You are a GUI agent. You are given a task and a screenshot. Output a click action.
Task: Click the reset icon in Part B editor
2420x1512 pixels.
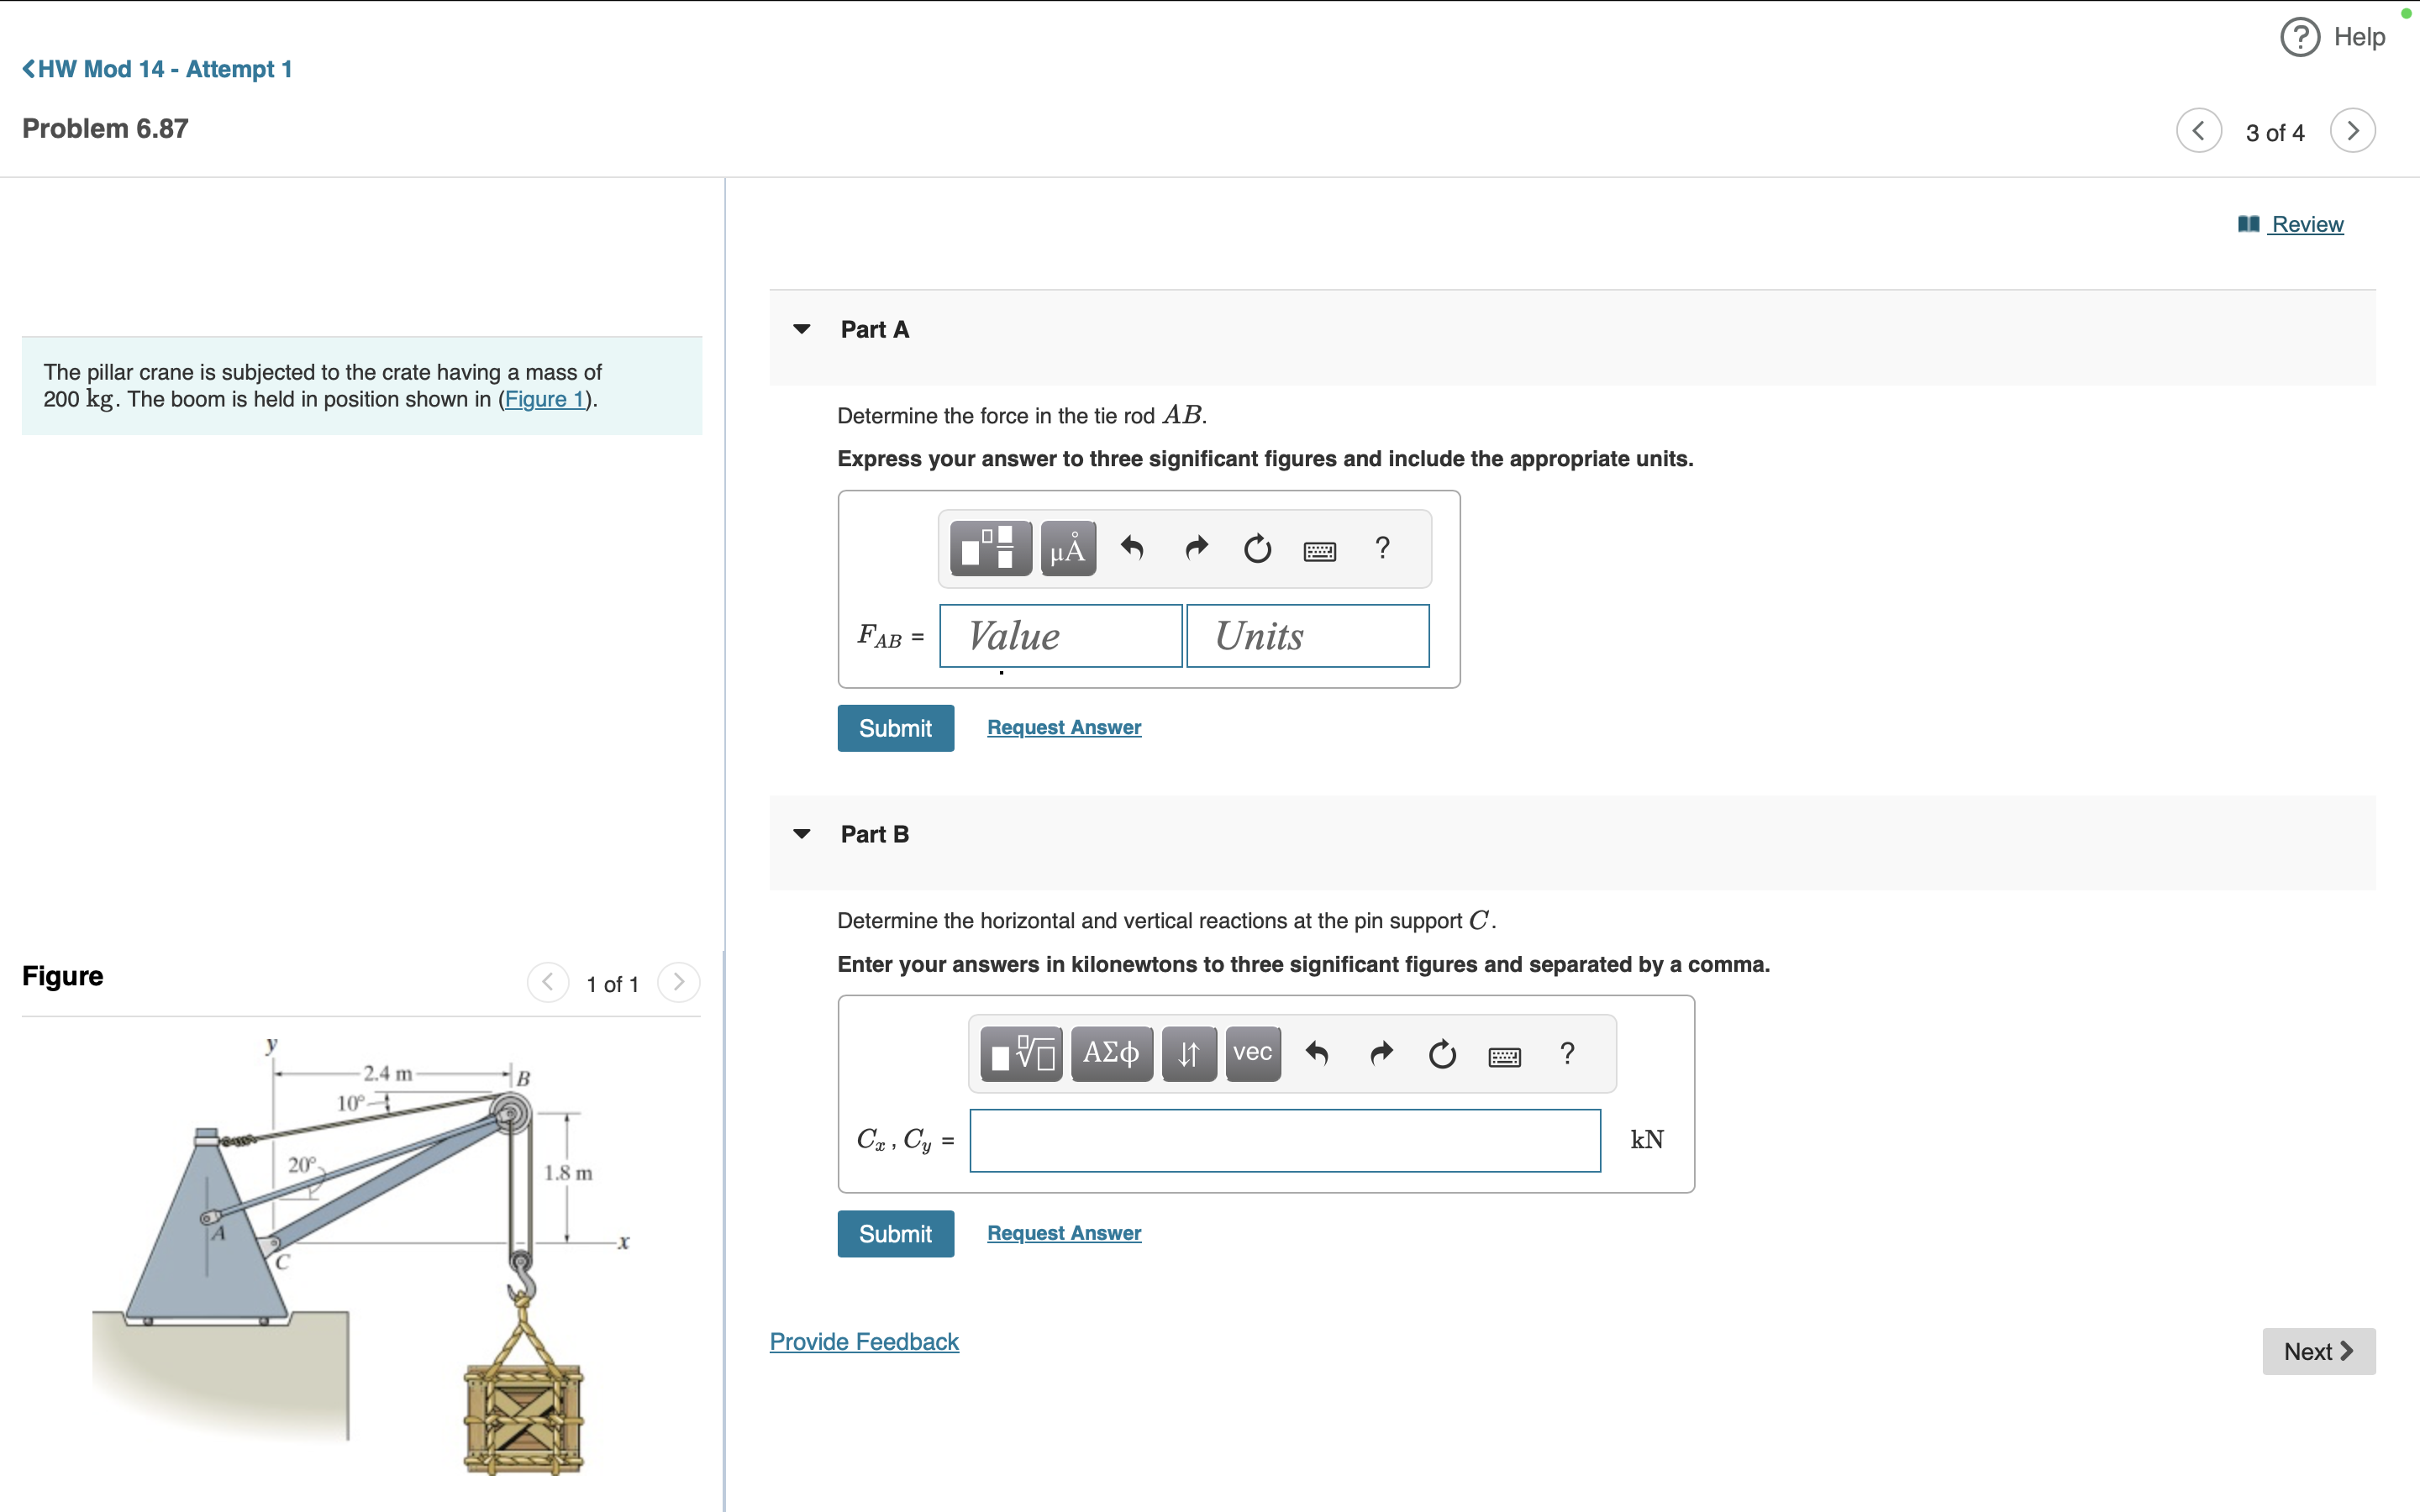1442,1053
